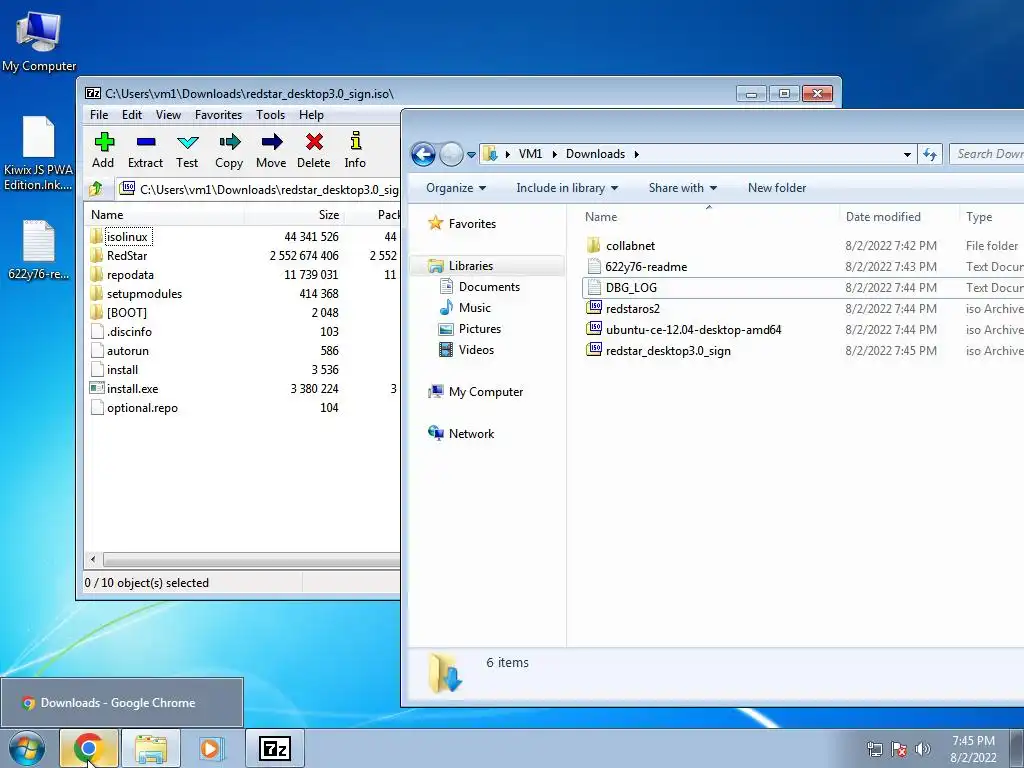Screen dimensions: 1024x768
Task: Select optional.repo in the 7-Zip list
Action: [x=142, y=408]
